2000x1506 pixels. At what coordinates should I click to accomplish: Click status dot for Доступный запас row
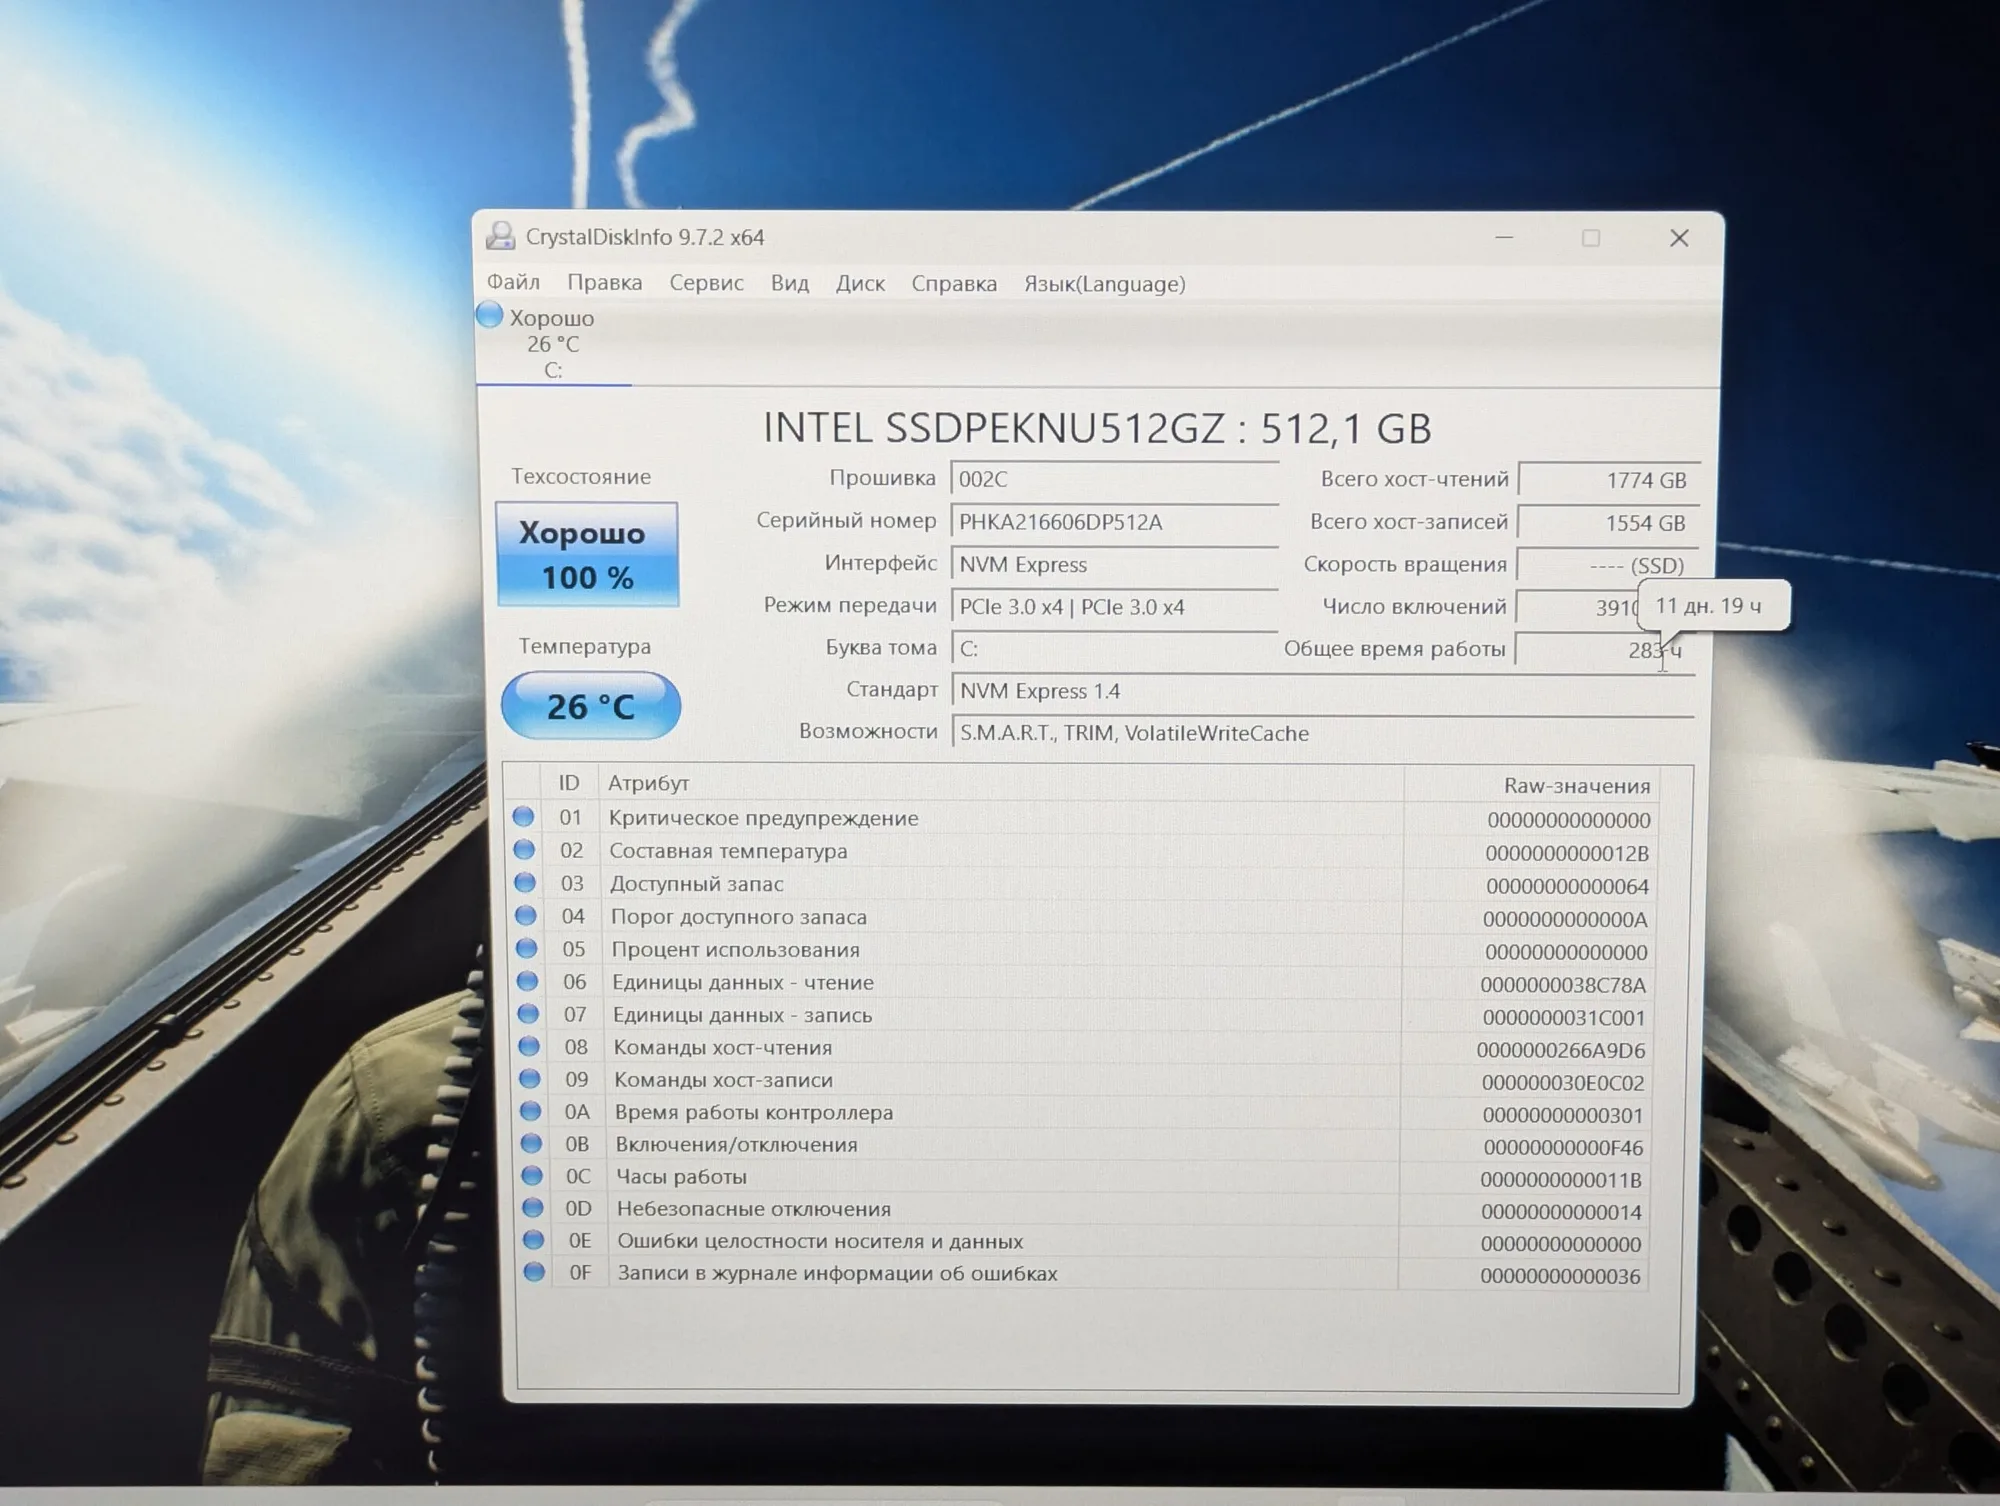tap(525, 882)
